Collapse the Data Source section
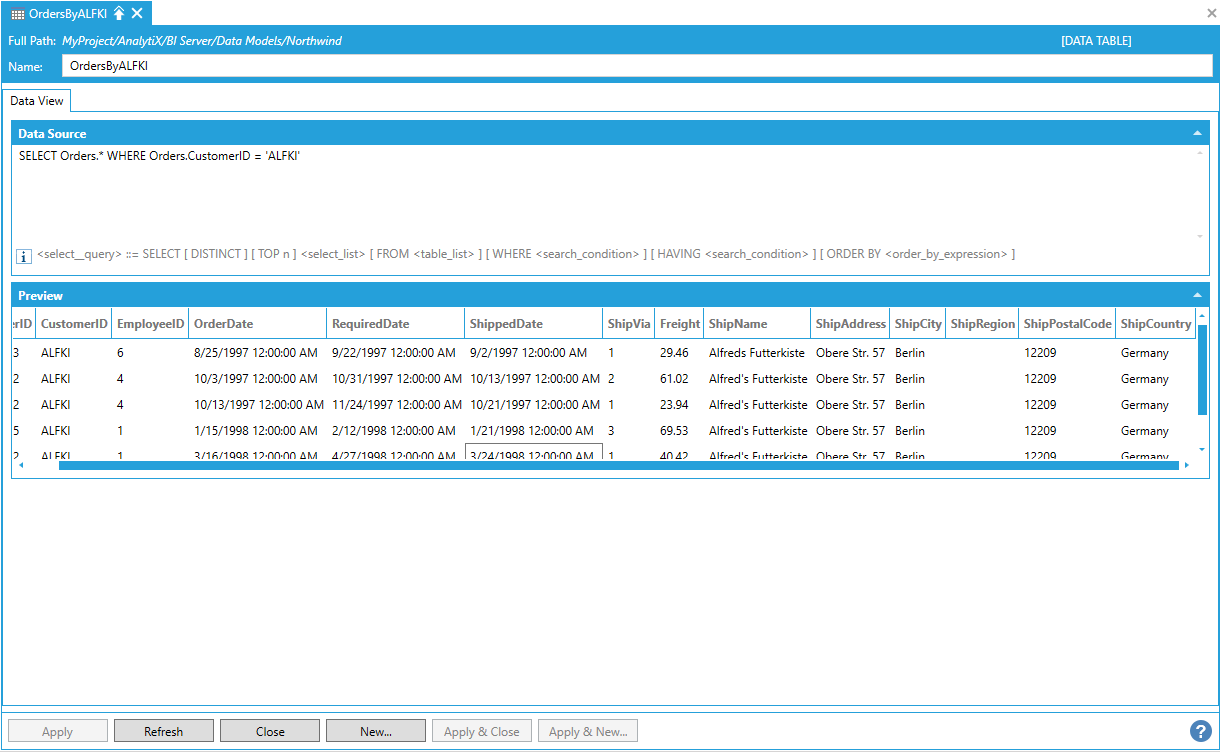The height and width of the screenshot is (752, 1220). [x=1197, y=133]
